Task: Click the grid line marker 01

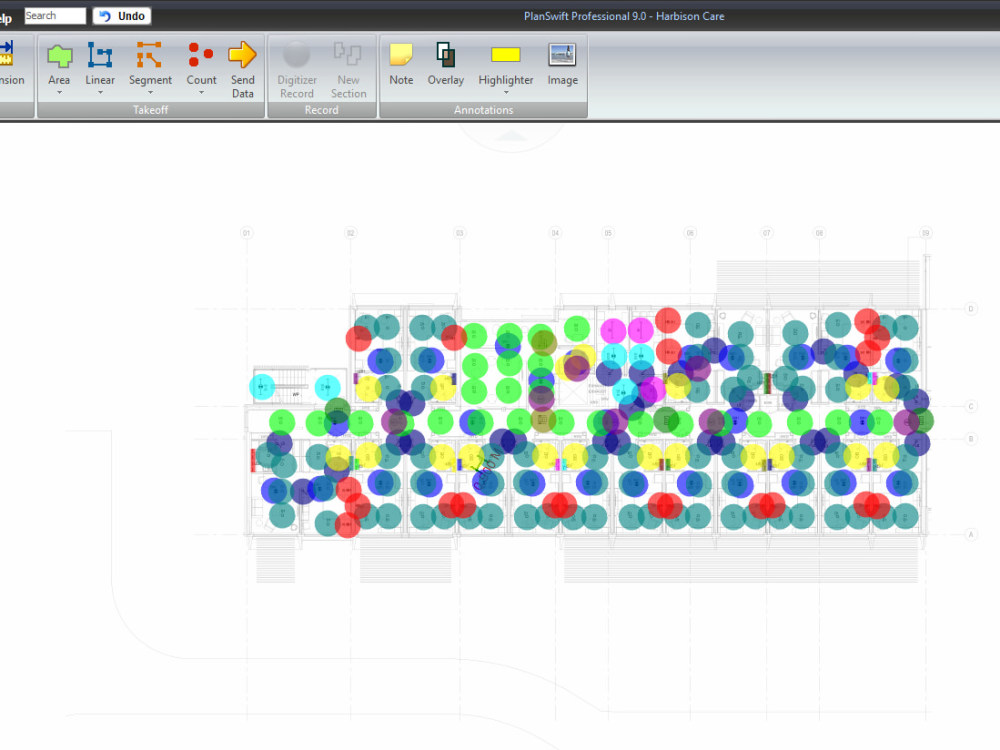Action: click(x=246, y=233)
